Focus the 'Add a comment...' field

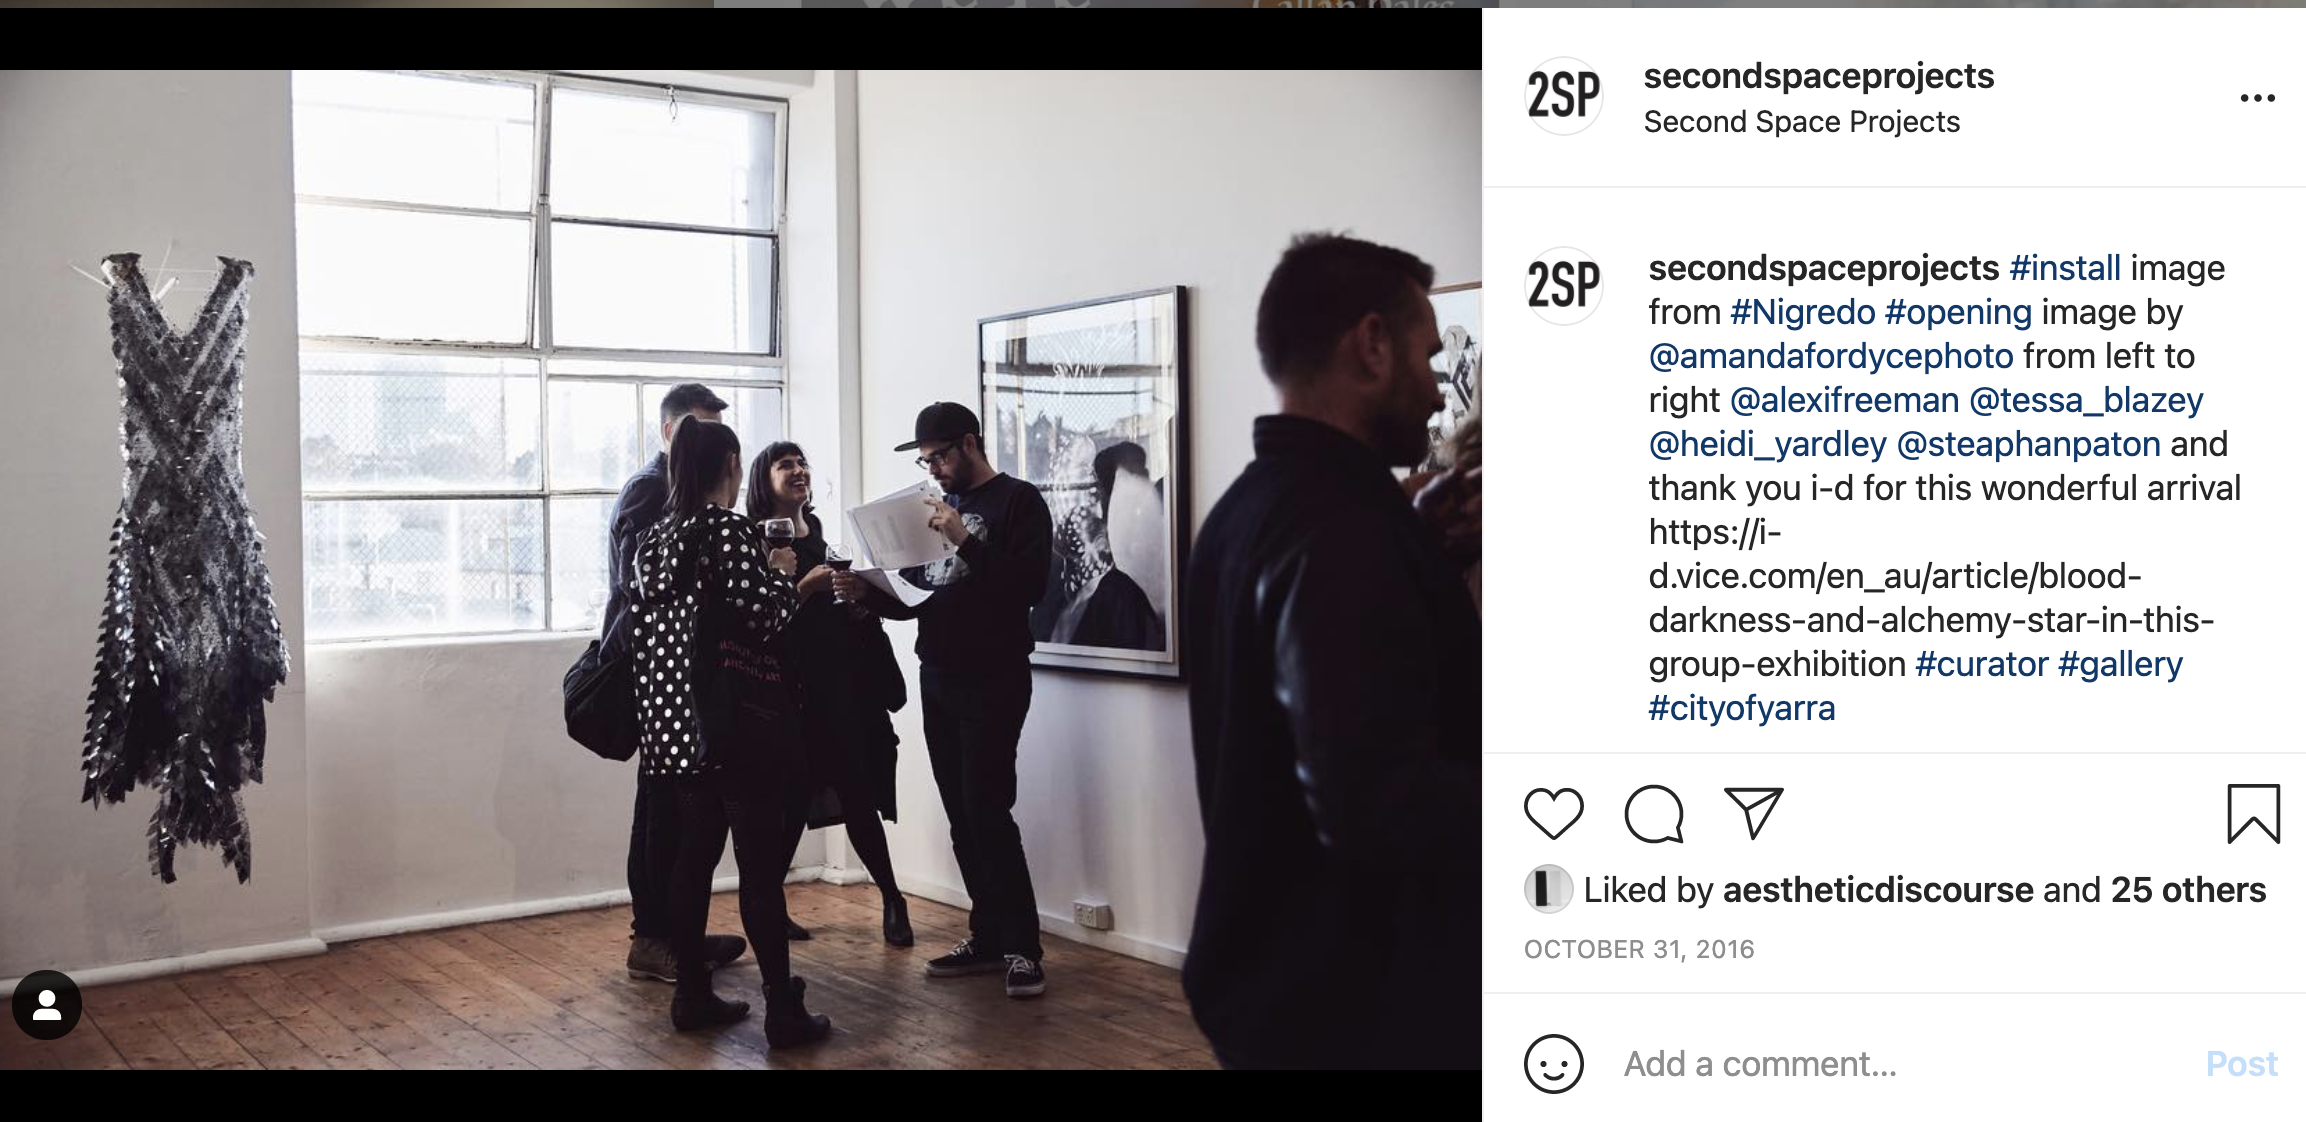coord(1900,1064)
